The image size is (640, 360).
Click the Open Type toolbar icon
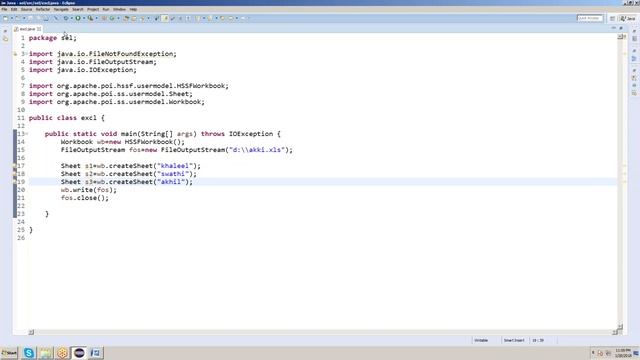(x=126, y=18)
